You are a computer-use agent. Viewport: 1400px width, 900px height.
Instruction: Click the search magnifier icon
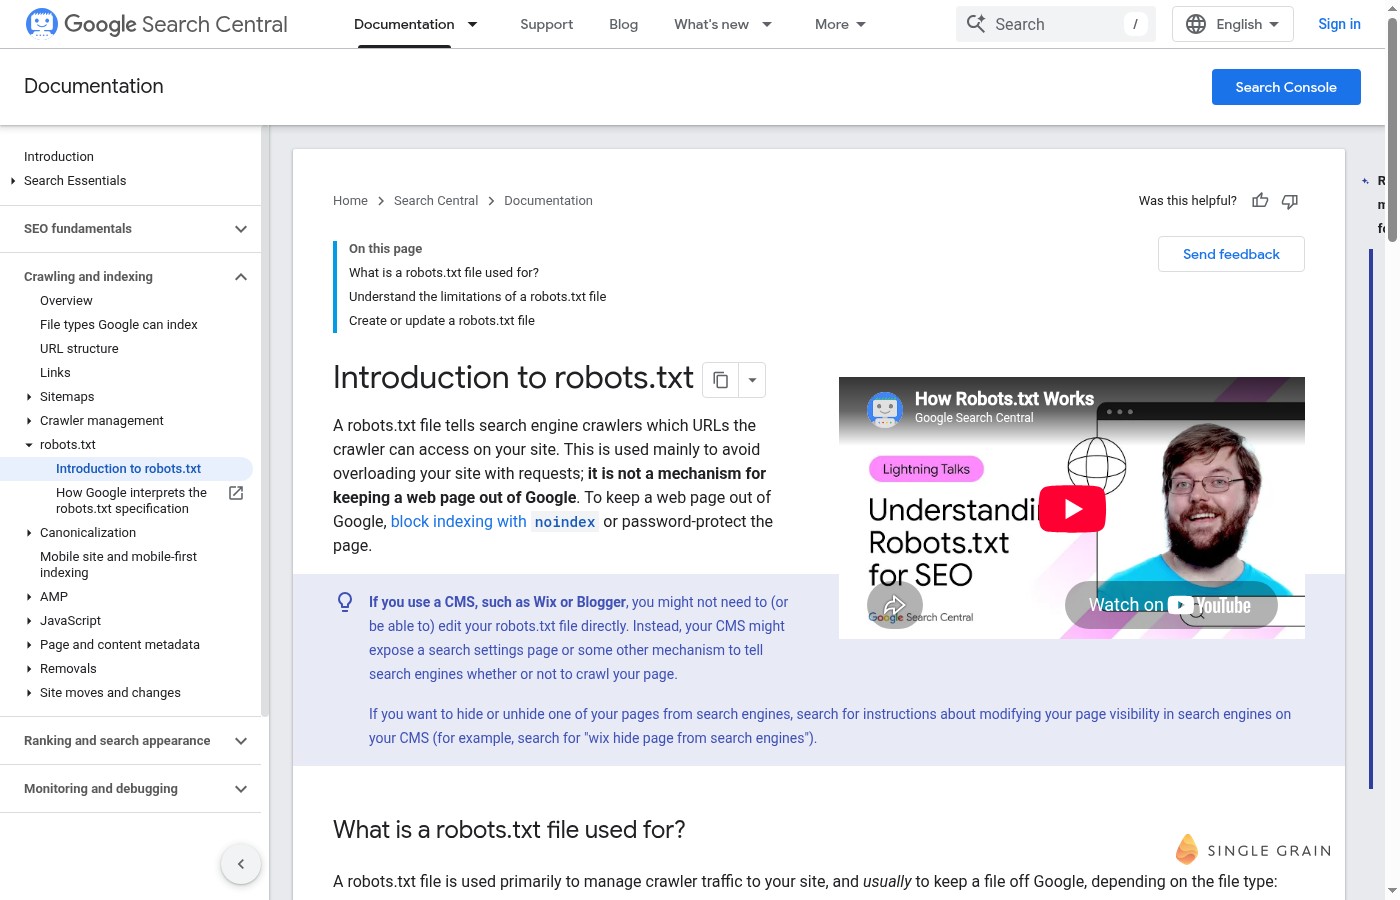[x=976, y=24]
